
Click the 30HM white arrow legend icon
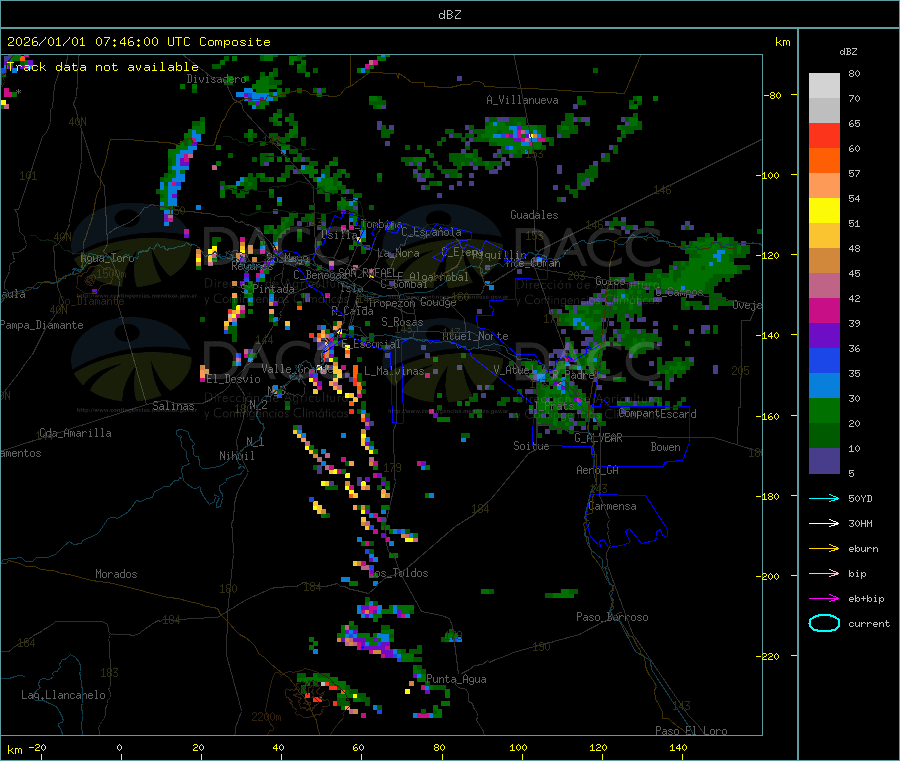click(824, 523)
